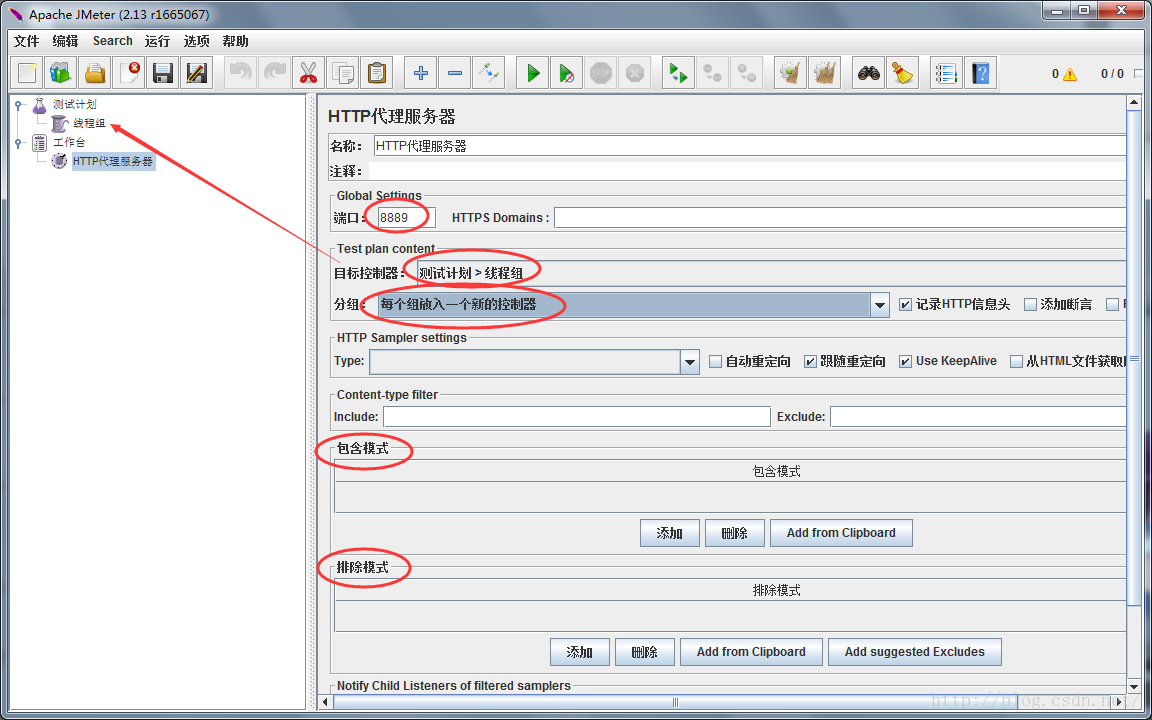The image size is (1152, 720).
Task: Click the 端口 port input field
Action: coord(406,217)
